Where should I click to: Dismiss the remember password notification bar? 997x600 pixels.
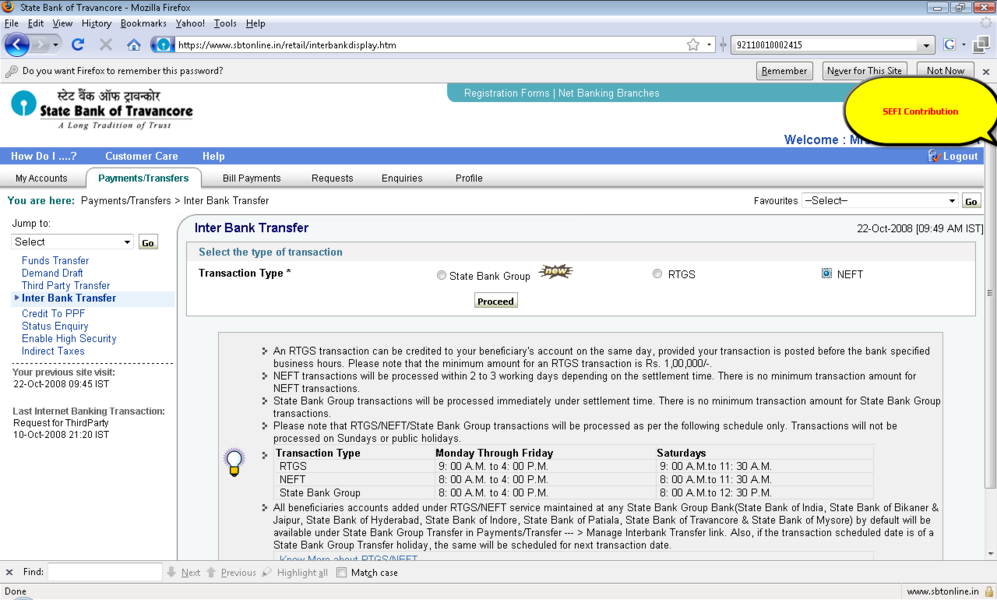pos(985,72)
